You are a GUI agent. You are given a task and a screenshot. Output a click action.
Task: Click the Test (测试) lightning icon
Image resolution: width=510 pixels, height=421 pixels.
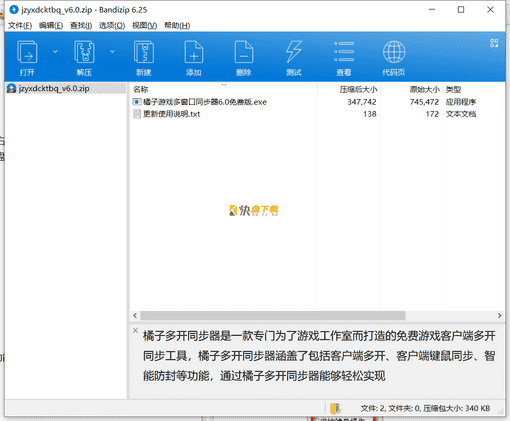point(294,52)
